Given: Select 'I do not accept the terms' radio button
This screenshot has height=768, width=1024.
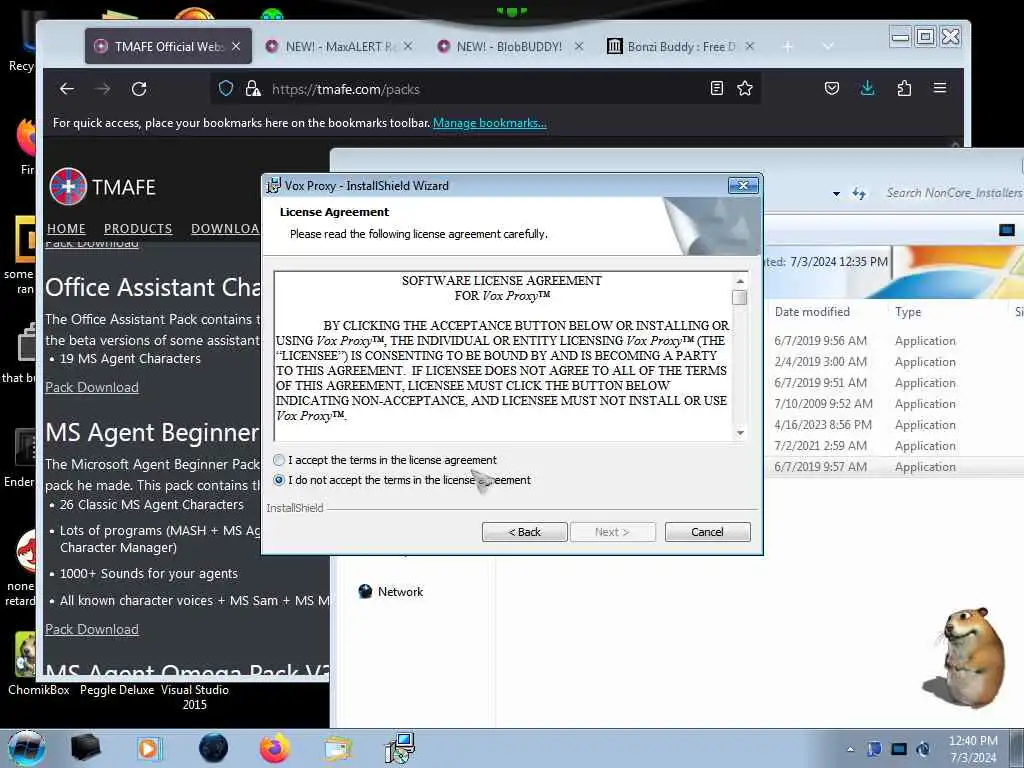Looking at the screenshot, I should tap(280, 480).
